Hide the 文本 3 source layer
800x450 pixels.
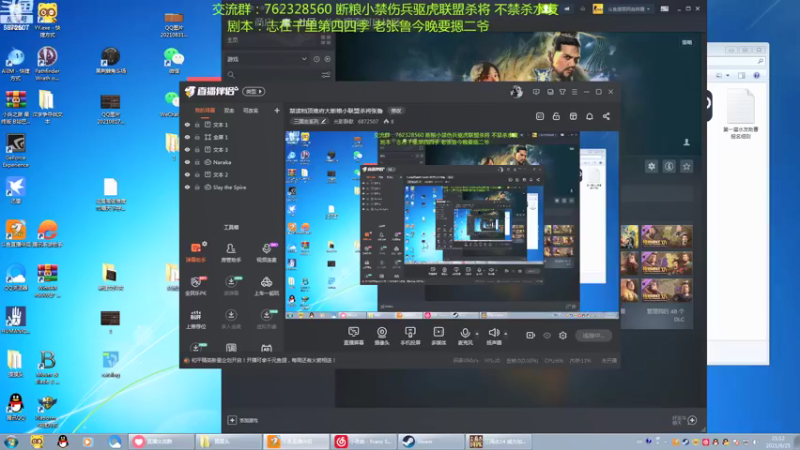point(187,149)
